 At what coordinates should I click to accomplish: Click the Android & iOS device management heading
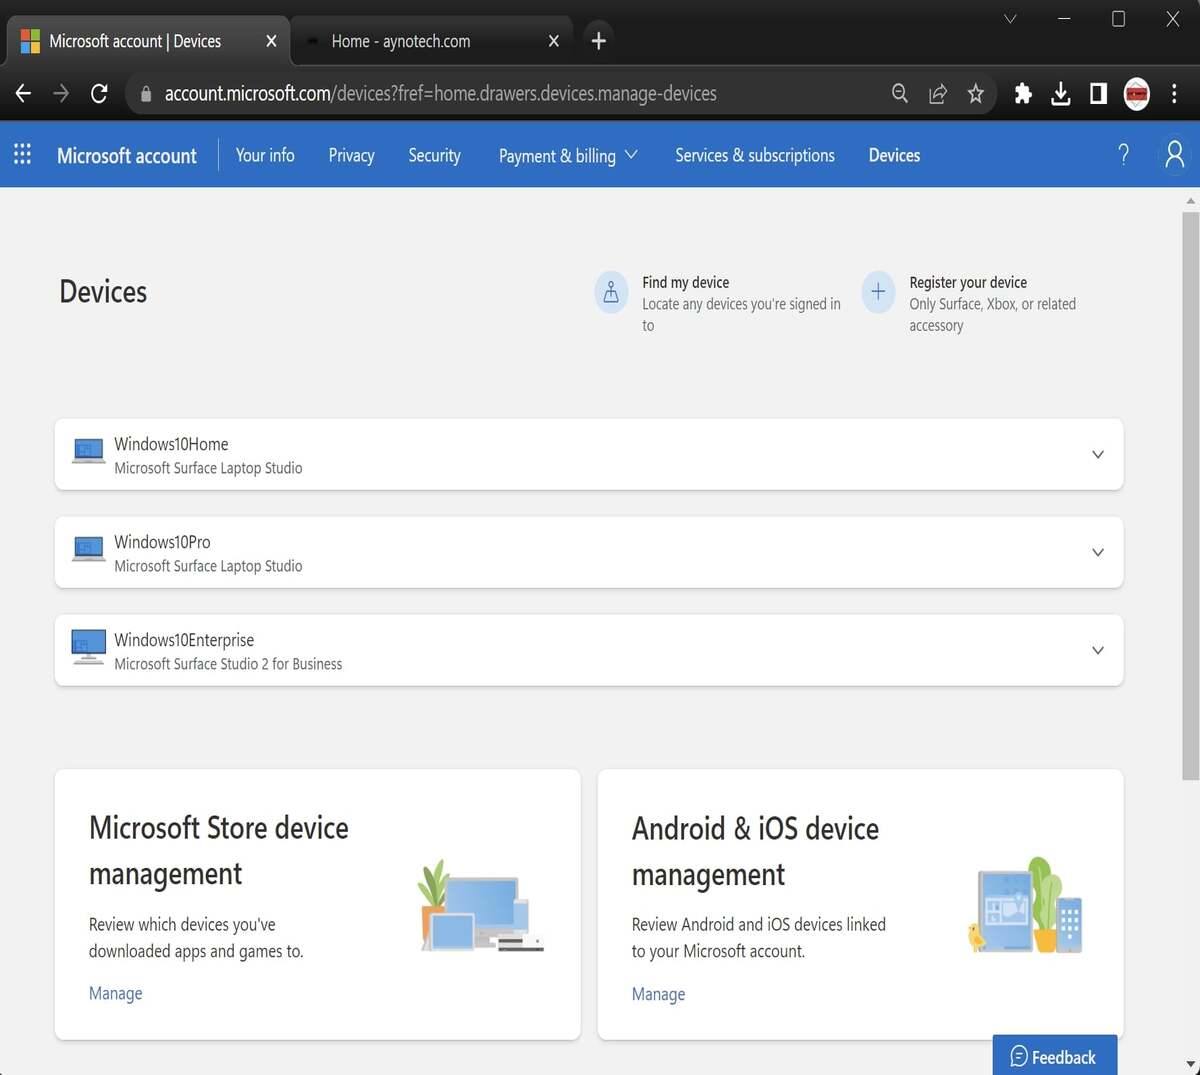pyautogui.click(x=755, y=852)
